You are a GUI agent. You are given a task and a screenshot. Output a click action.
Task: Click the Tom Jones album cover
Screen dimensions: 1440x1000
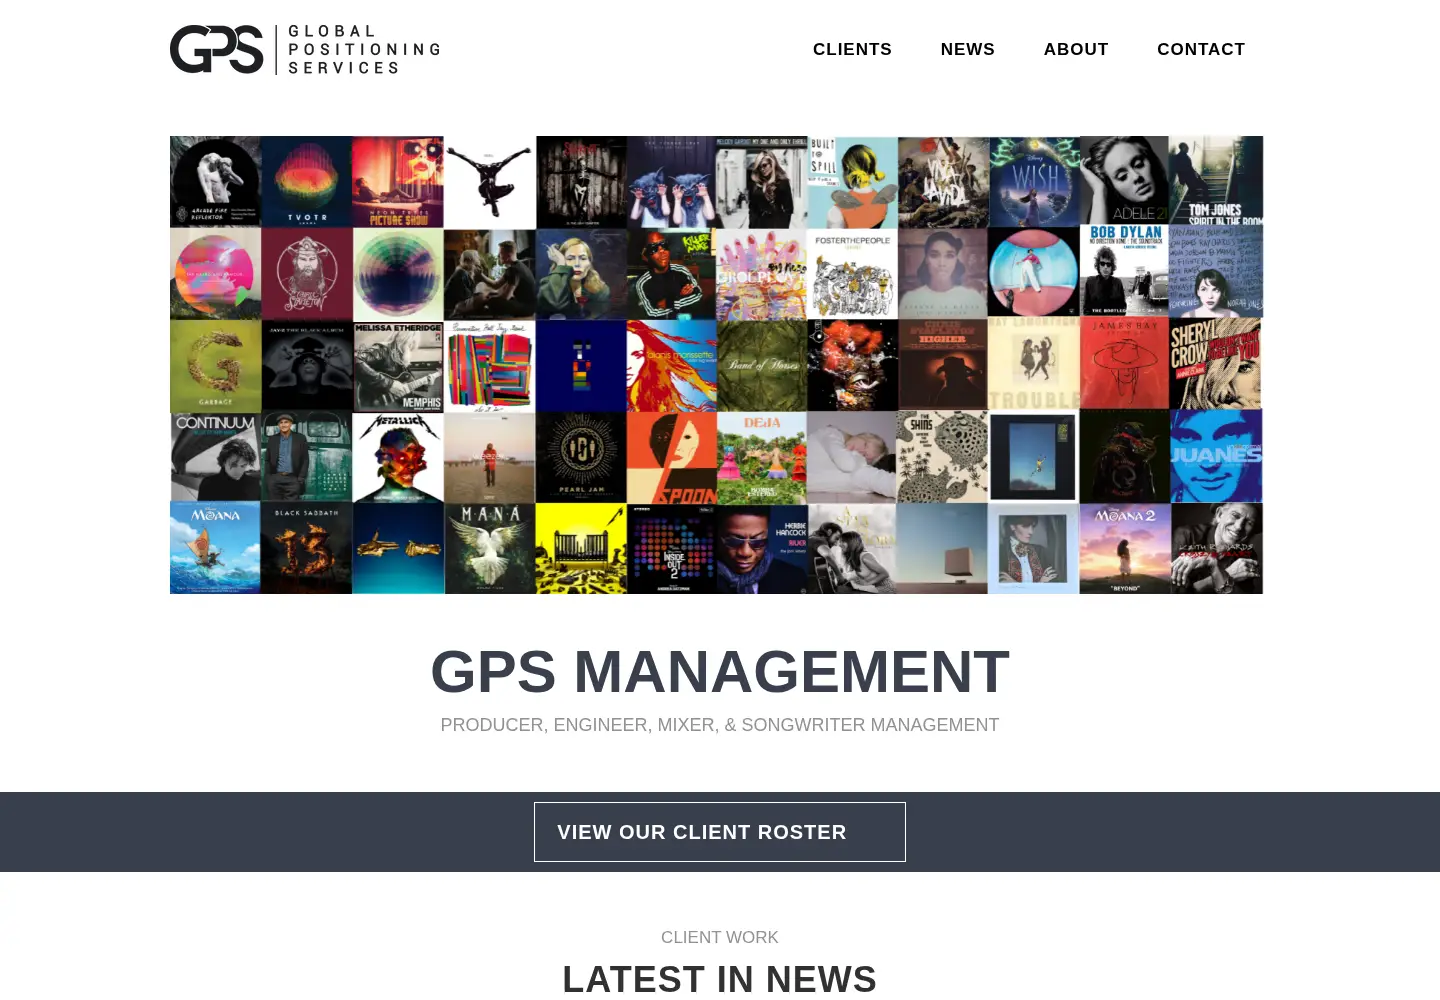(x=1217, y=182)
